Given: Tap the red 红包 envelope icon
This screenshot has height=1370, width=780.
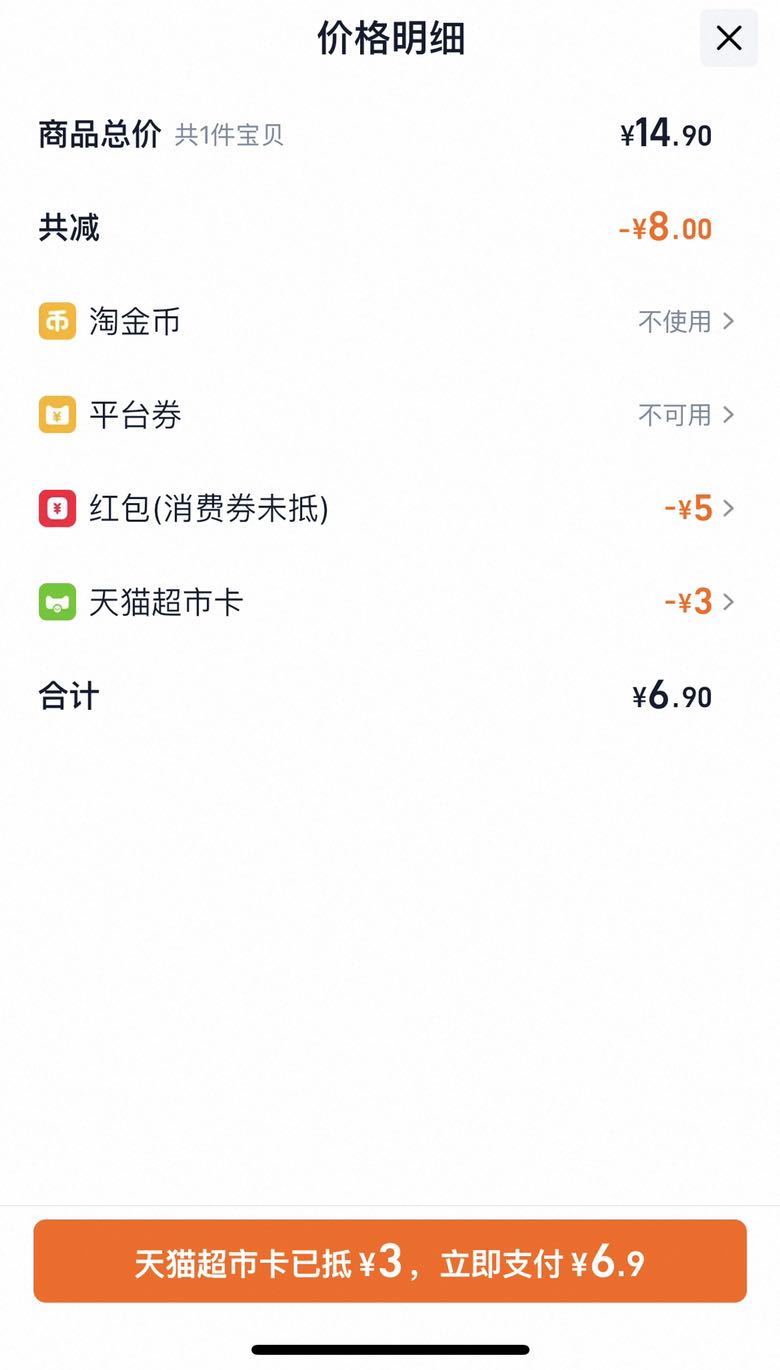Looking at the screenshot, I should [x=57, y=508].
